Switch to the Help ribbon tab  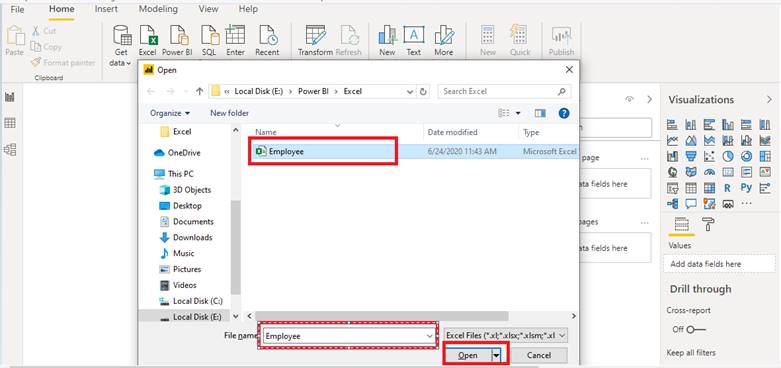248,9
